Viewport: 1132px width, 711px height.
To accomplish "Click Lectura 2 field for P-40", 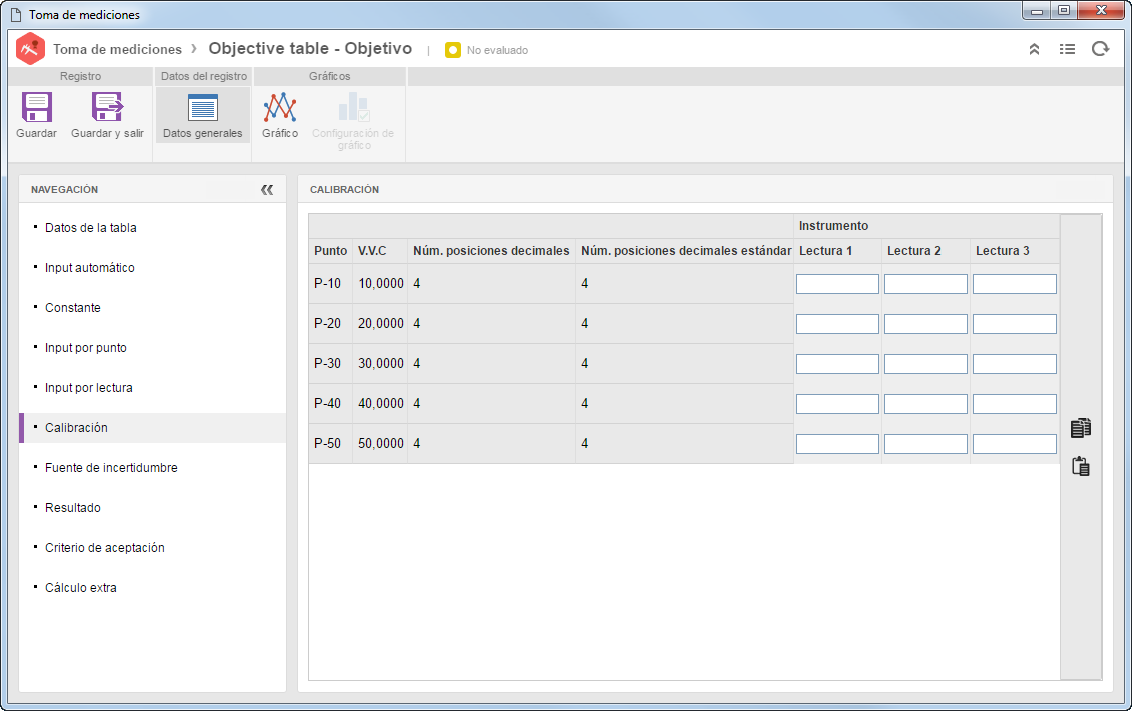I will point(926,404).
